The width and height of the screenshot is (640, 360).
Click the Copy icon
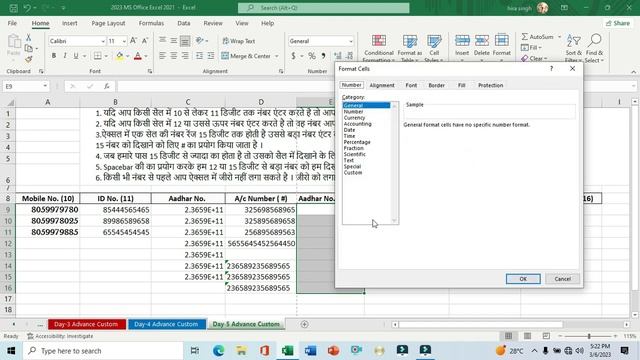point(29,48)
